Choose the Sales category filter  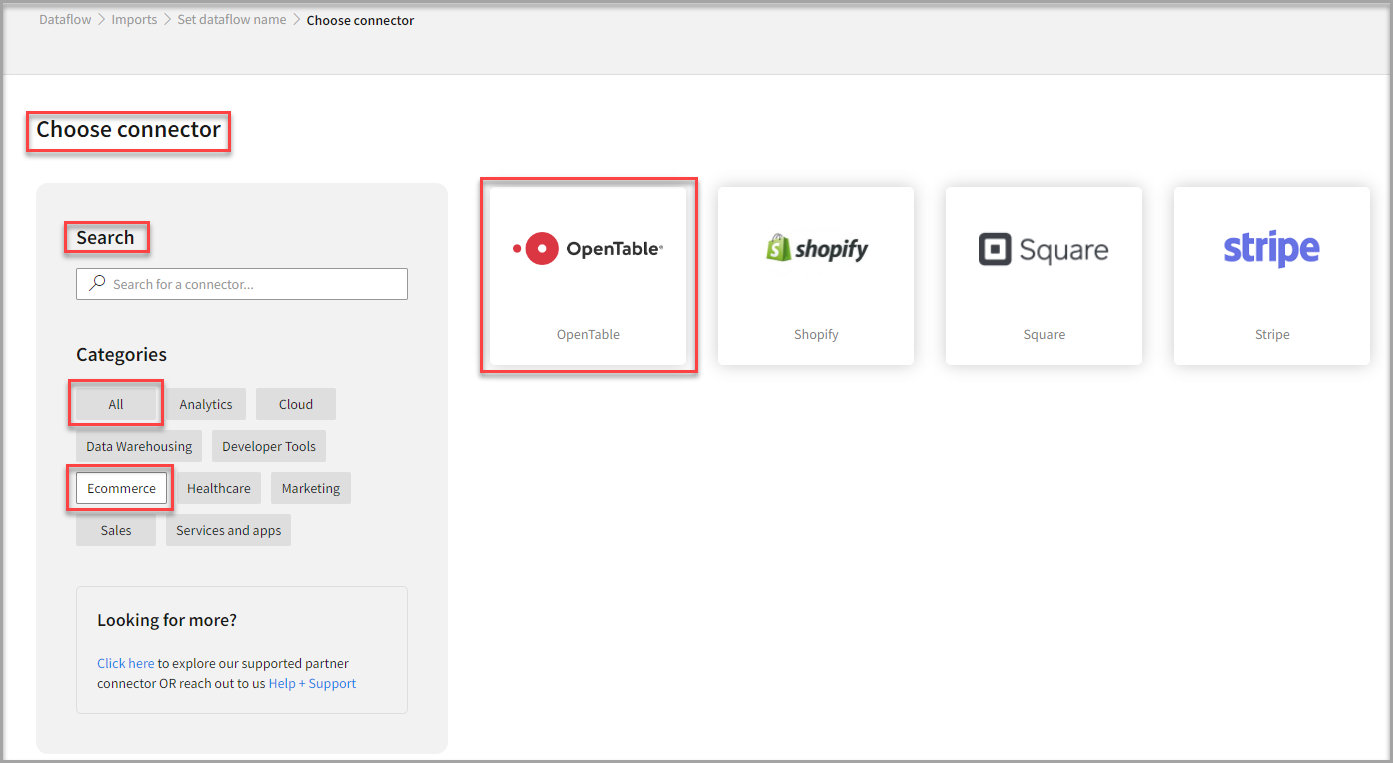(116, 530)
